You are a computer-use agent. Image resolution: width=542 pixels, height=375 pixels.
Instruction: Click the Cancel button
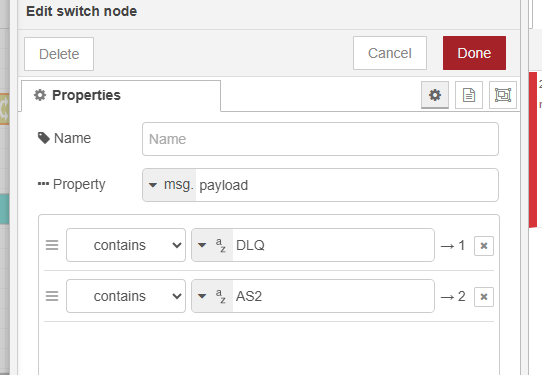390,53
